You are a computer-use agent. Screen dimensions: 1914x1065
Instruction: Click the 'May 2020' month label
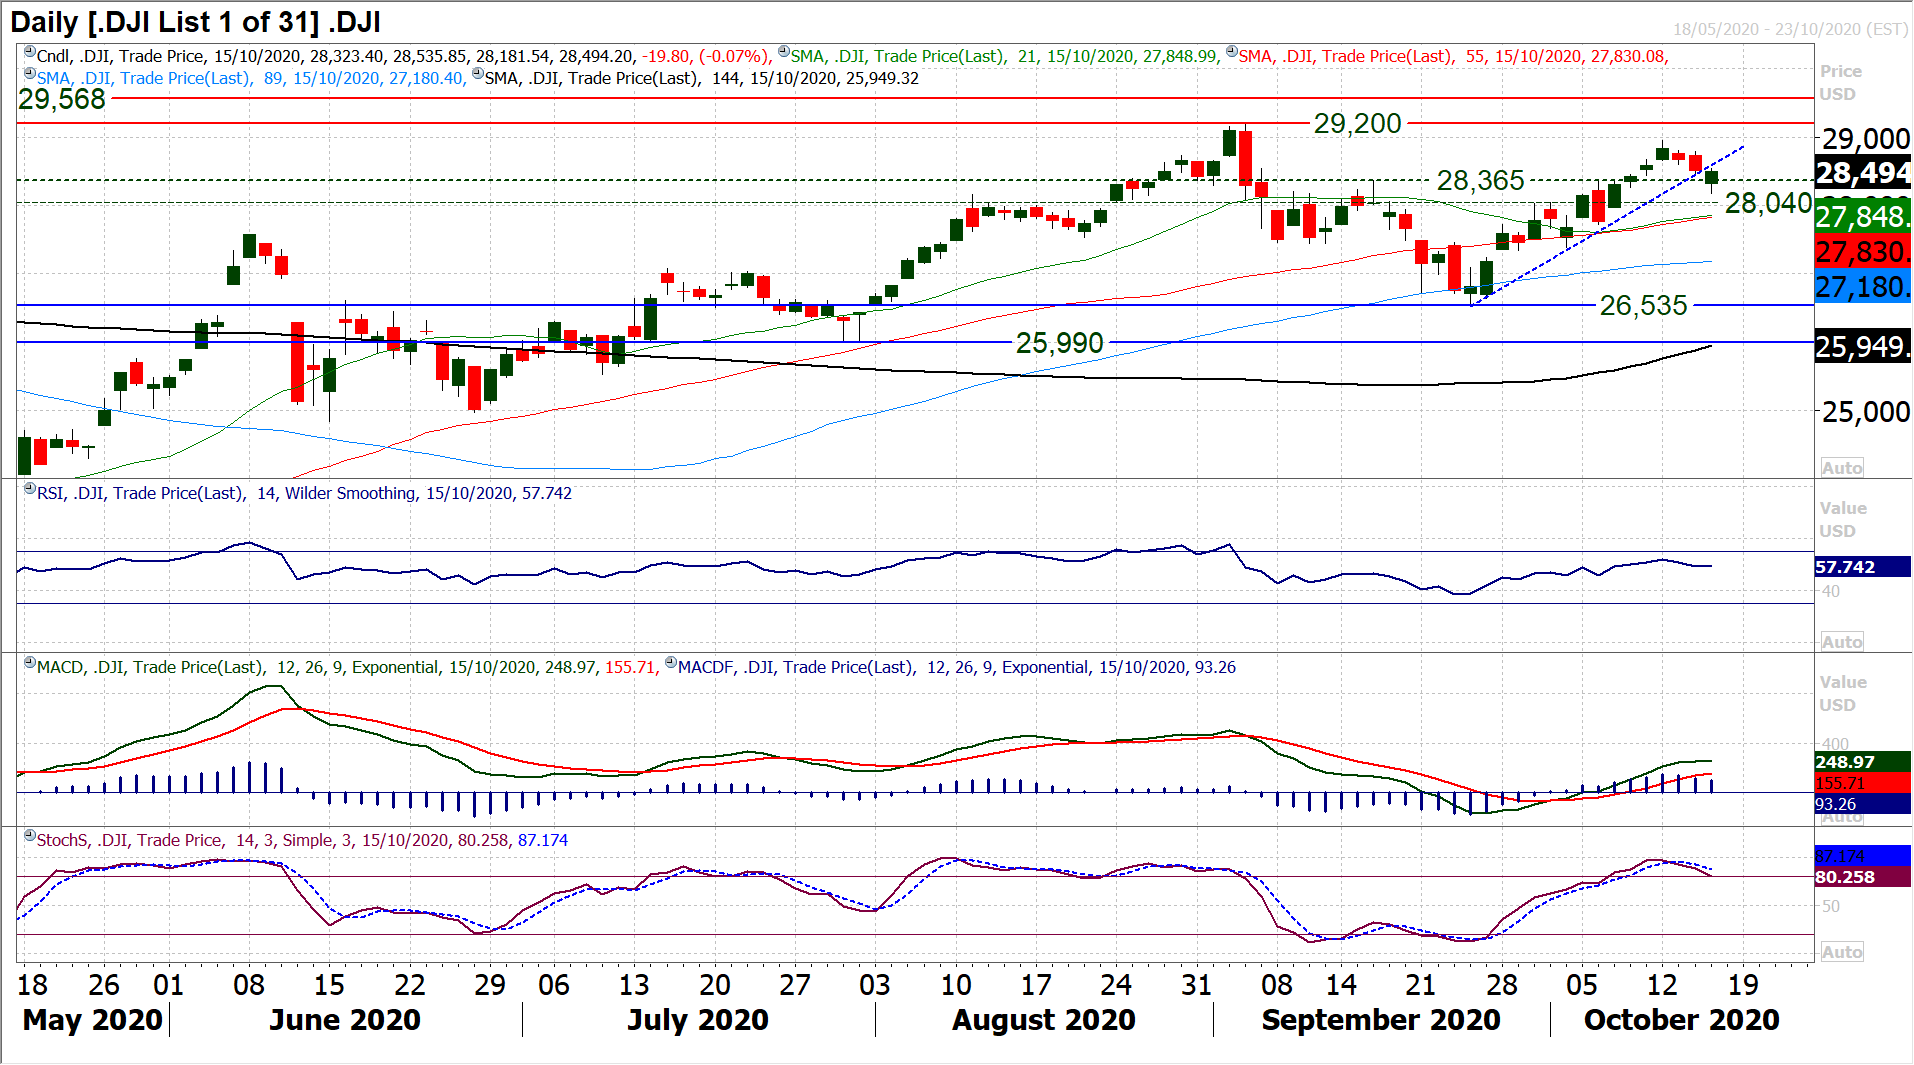coord(92,1020)
